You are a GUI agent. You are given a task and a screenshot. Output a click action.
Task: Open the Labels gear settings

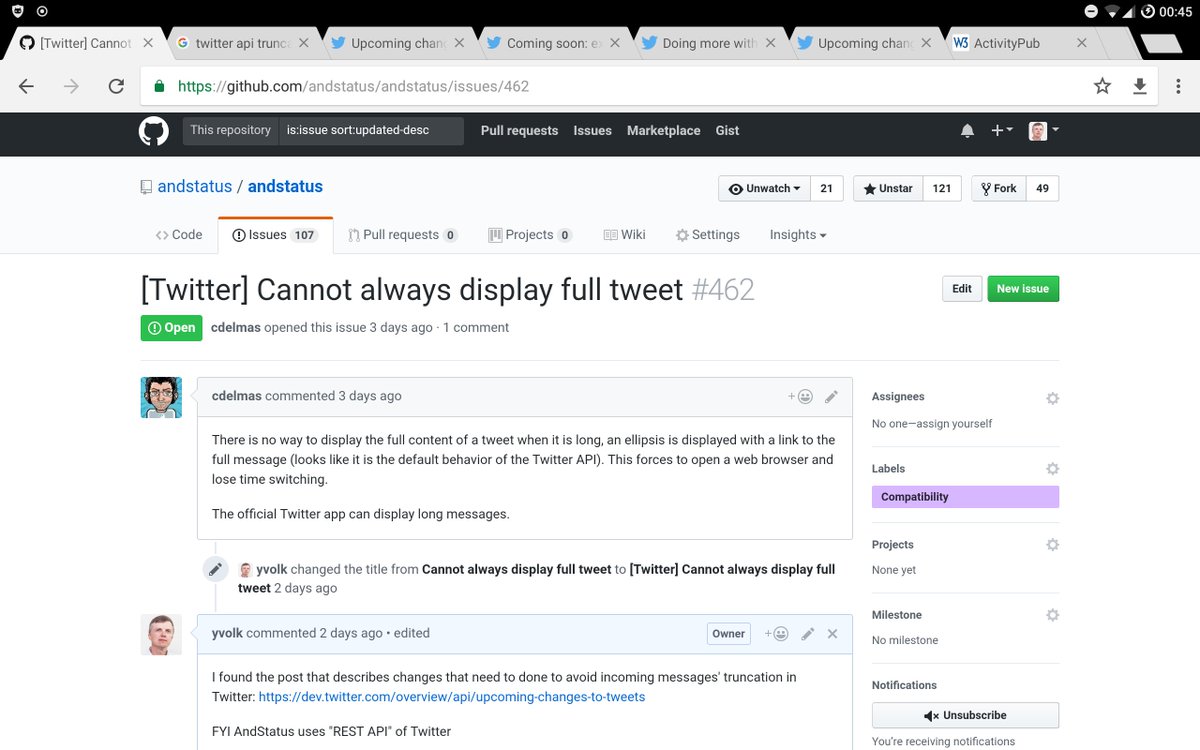(x=1052, y=468)
